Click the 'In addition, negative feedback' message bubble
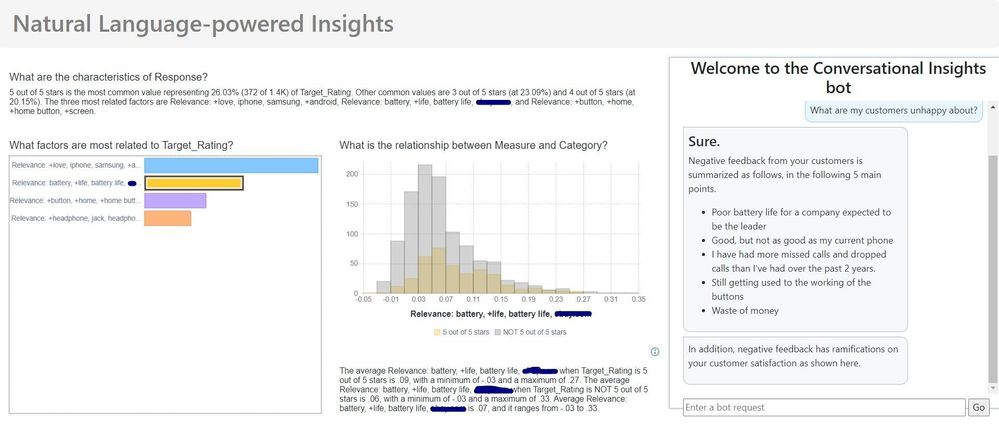This screenshot has width=999, height=447. pyautogui.click(x=795, y=360)
